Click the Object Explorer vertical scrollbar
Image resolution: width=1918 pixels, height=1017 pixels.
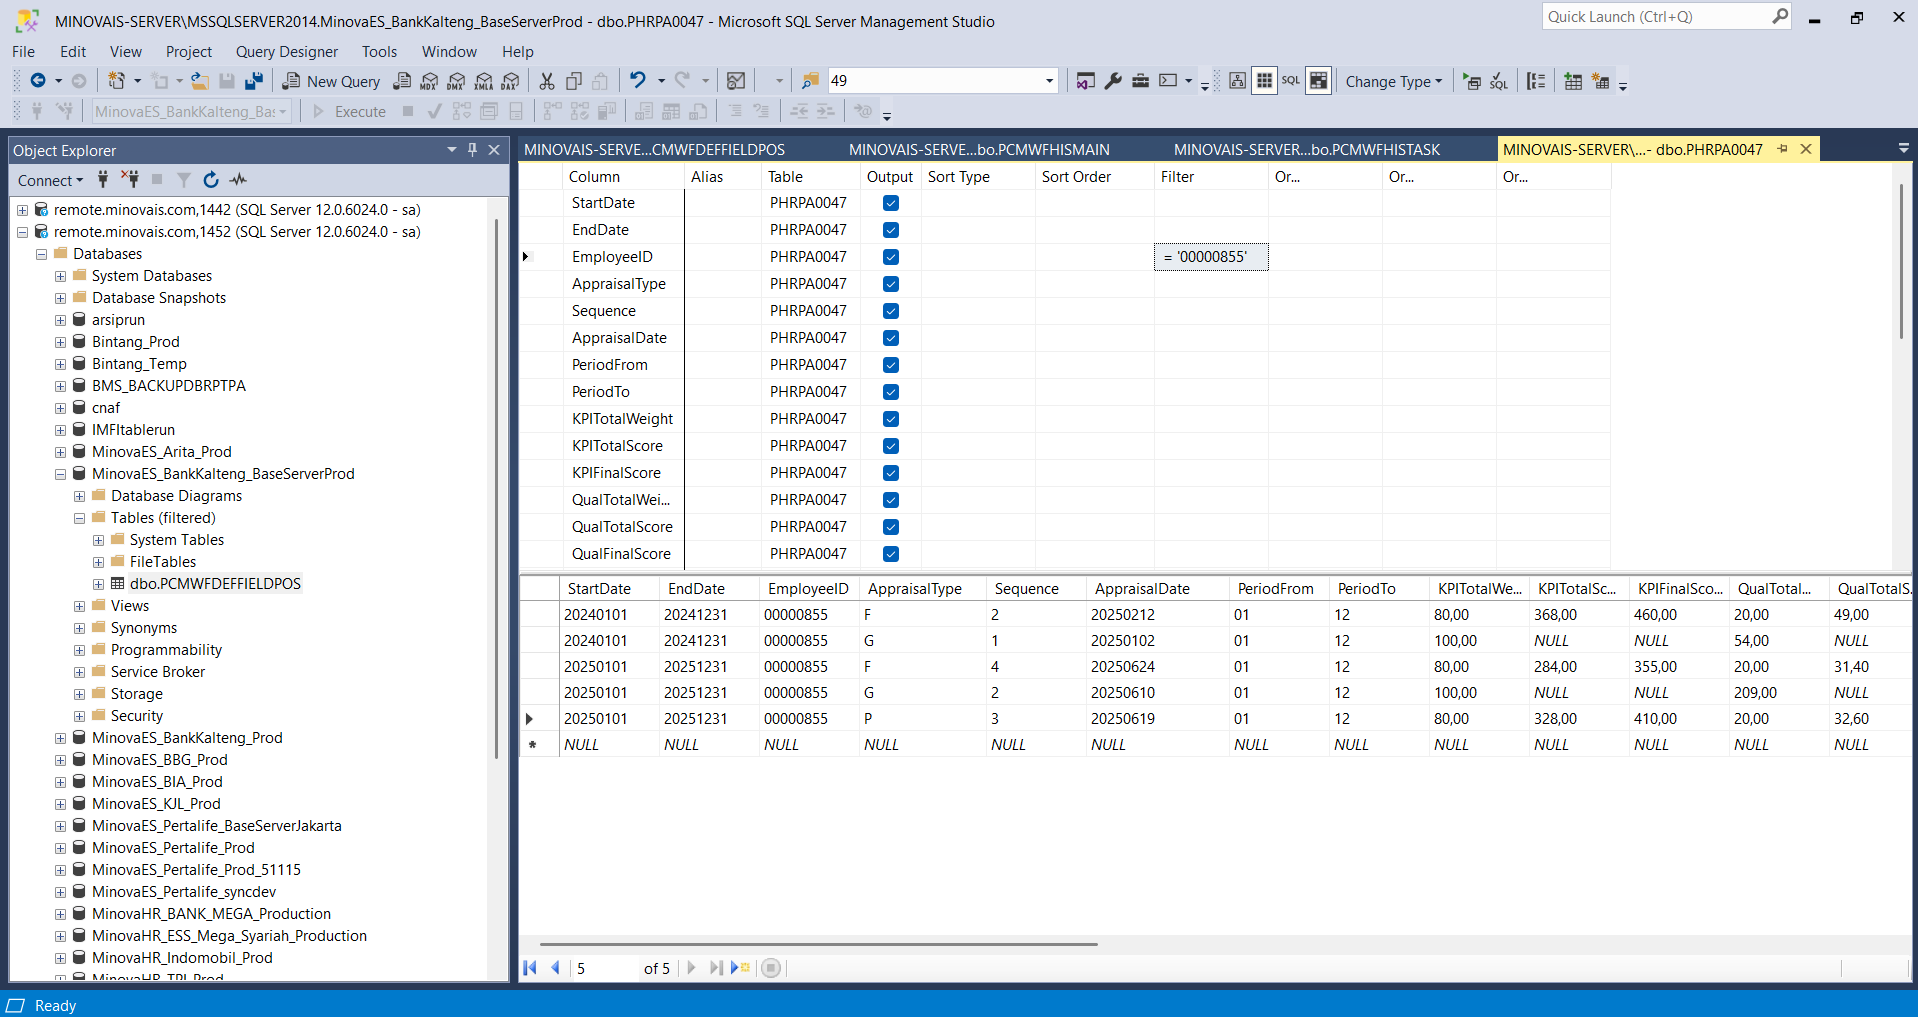[496, 489]
